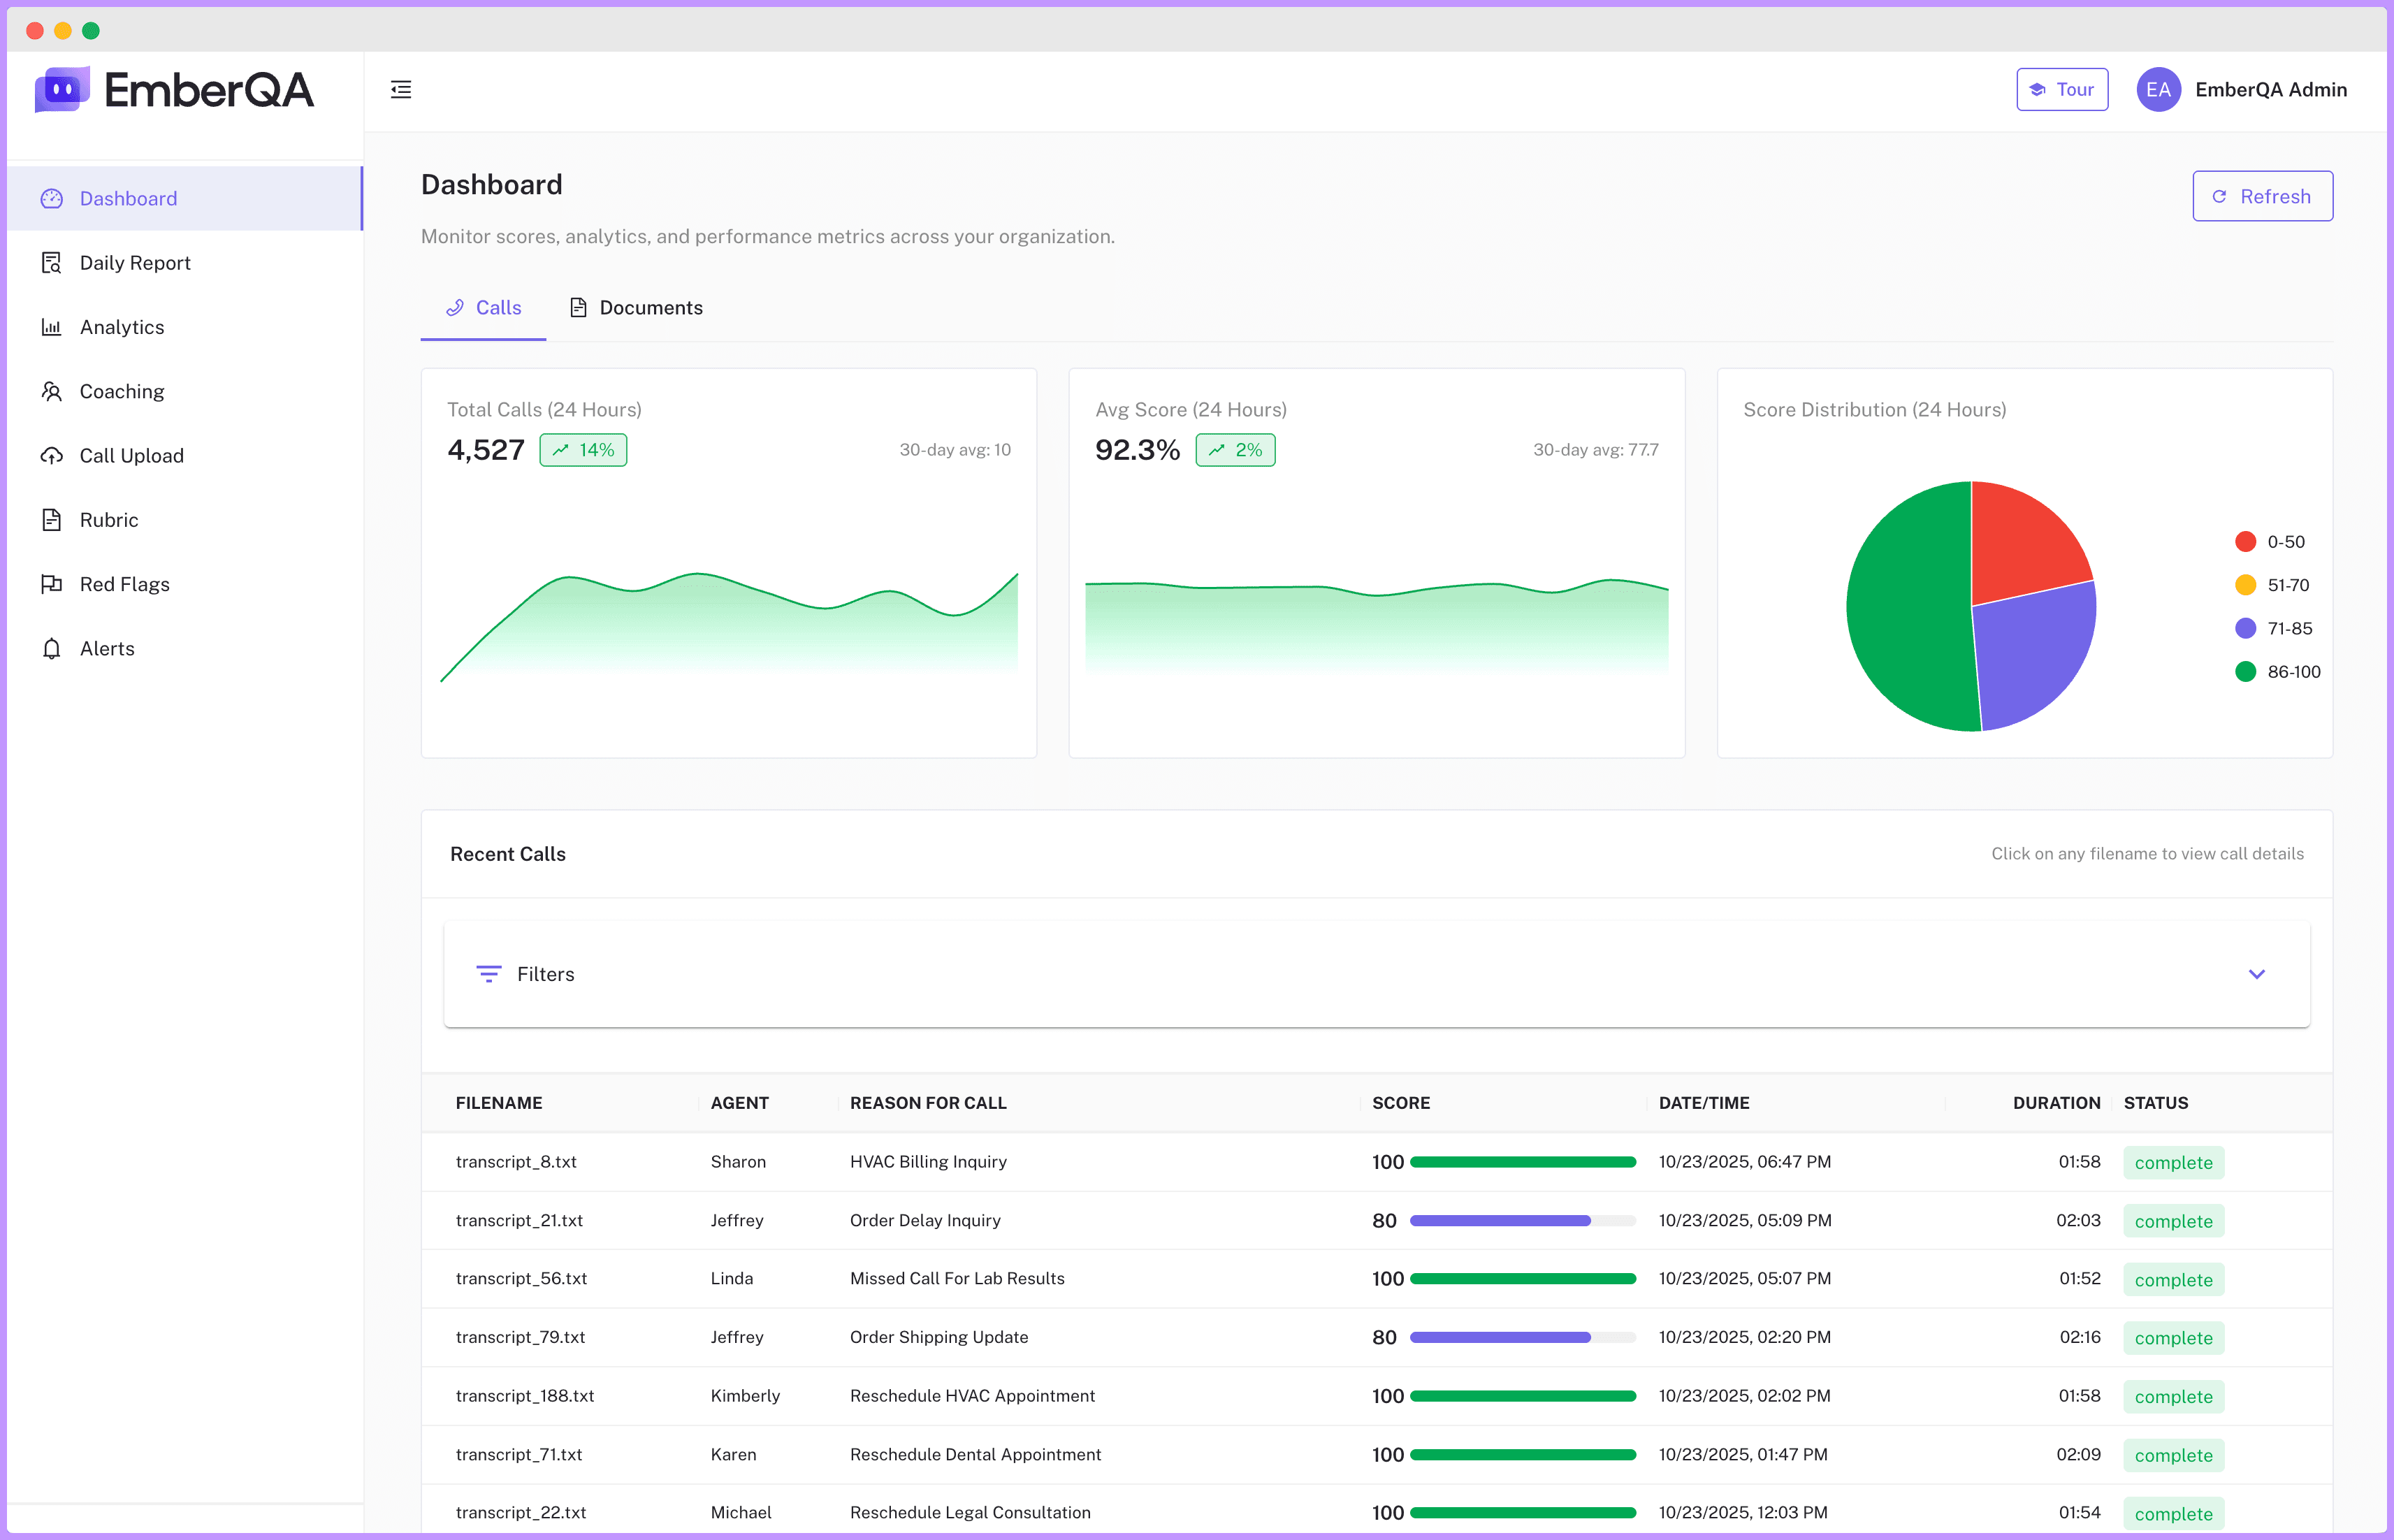Open transcript_56.txt call details
The height and width of the screenshot is (1540, 2394).
pyautogui.click(x=521, y=1279)
